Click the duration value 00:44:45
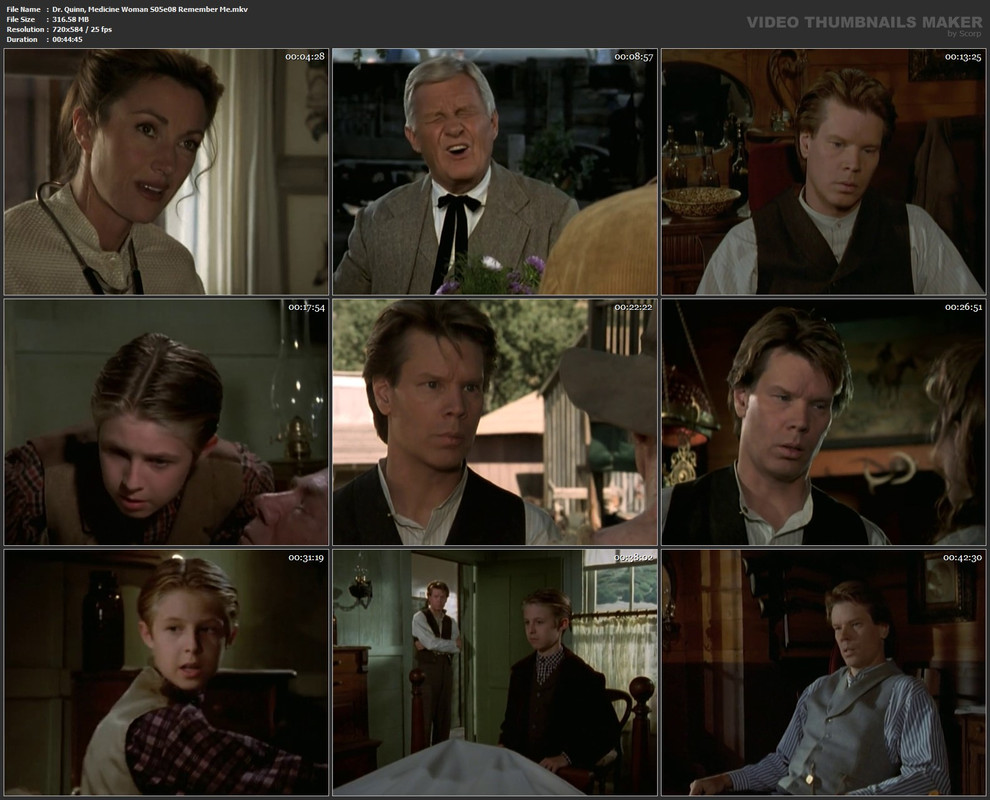Image resolution: width=990 pixels, height=800 pixels. click(x=68, y=40)
